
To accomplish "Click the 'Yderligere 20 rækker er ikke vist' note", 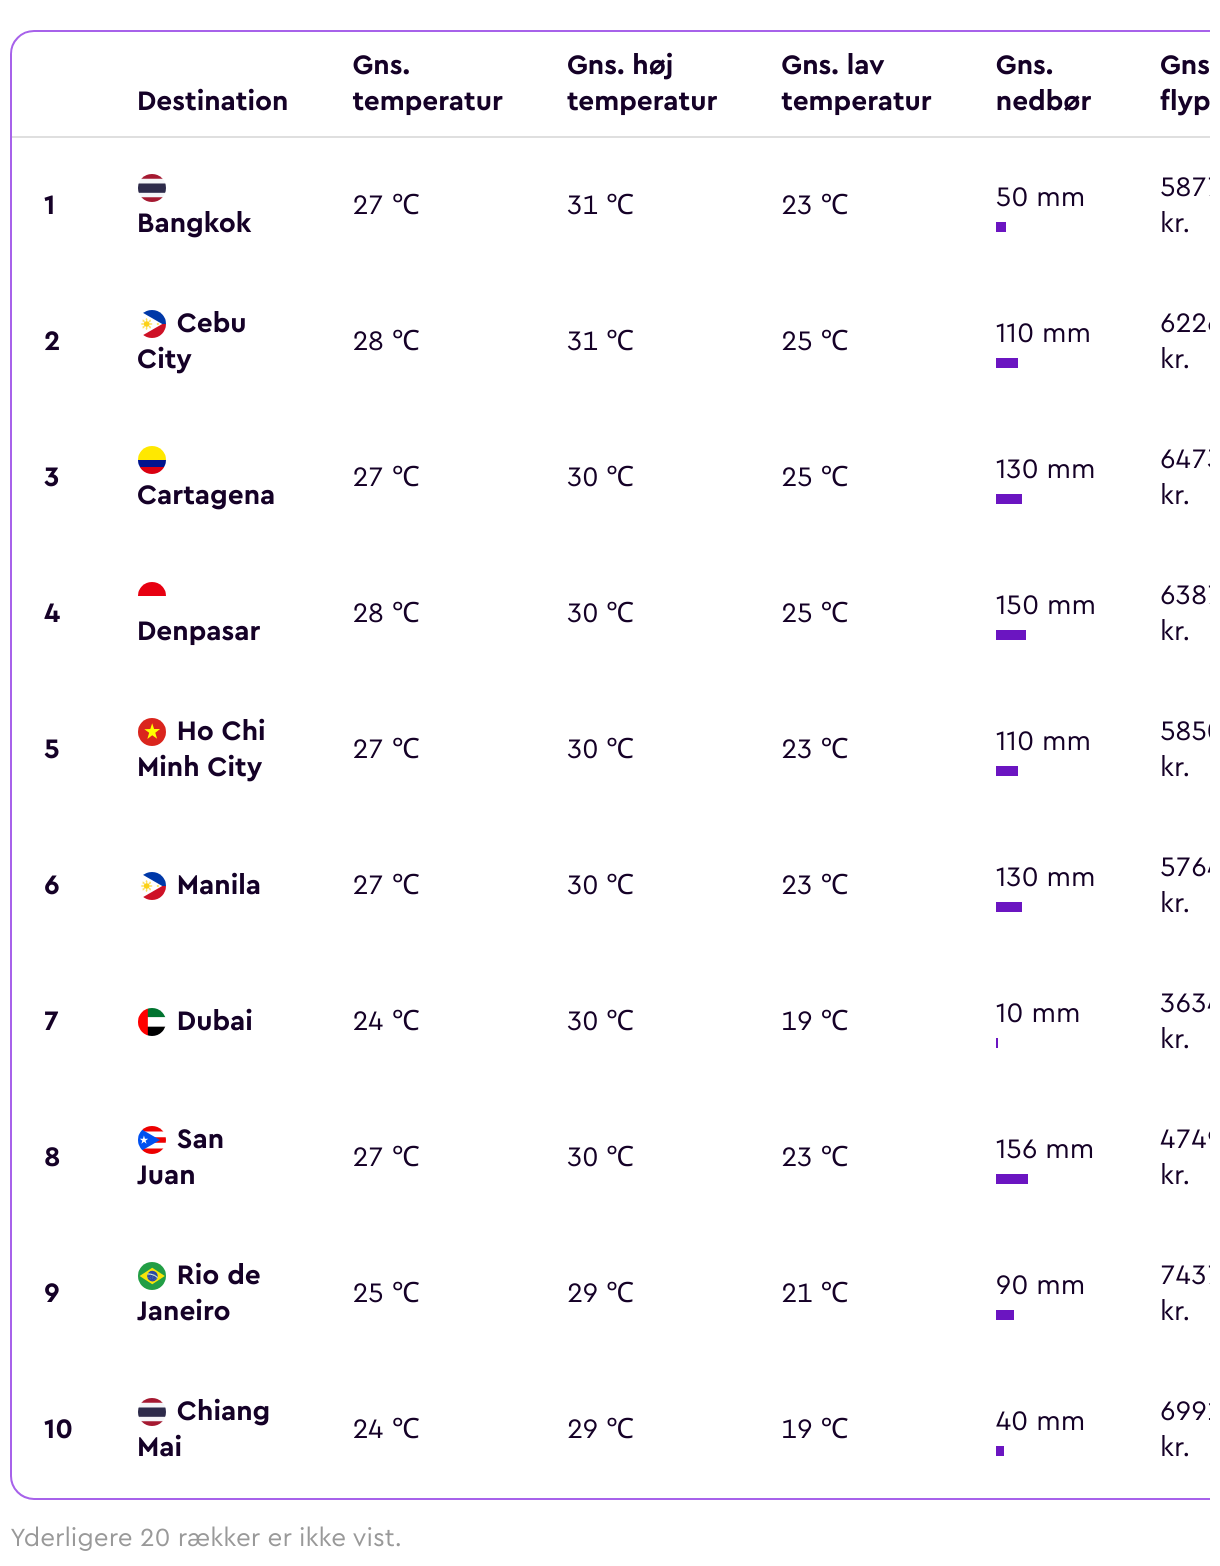I will click(x=206, y=1538).
